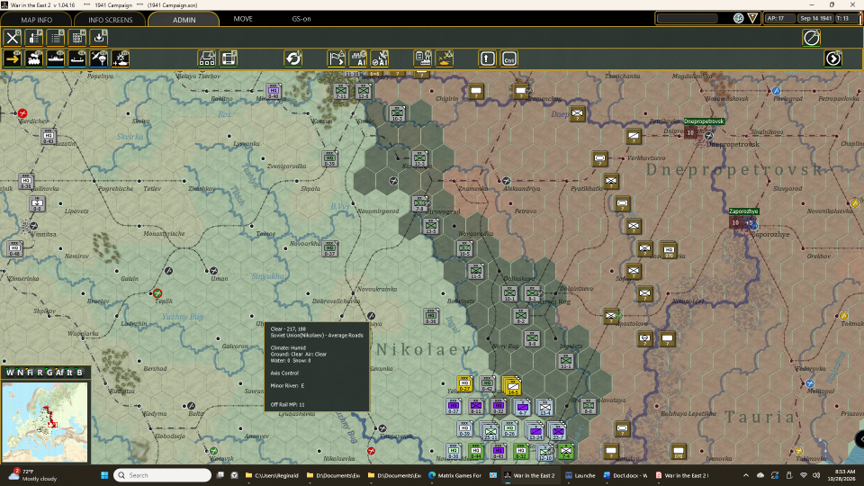Switch to Matrix Games Forum browser window
This screenshot has height=486, width=864.
point(455,475)
